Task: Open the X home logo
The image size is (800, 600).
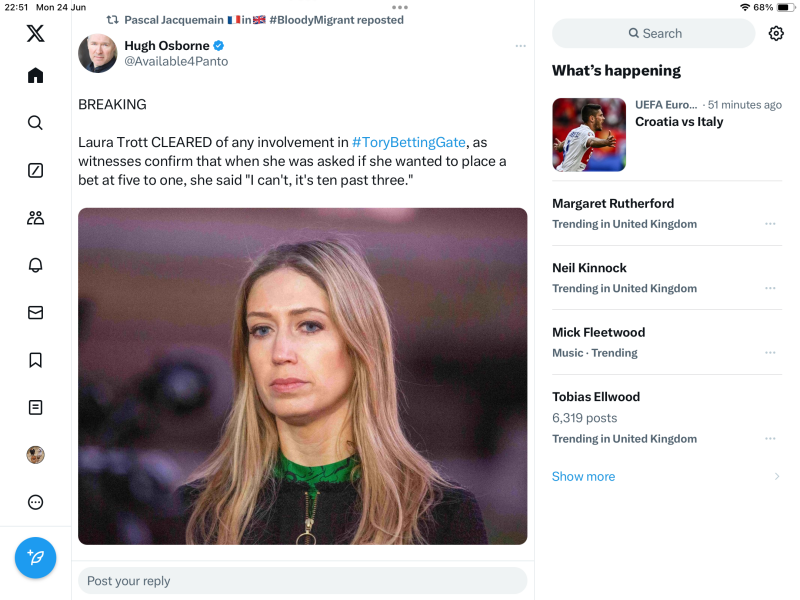Action: click(x=35, y=33)
